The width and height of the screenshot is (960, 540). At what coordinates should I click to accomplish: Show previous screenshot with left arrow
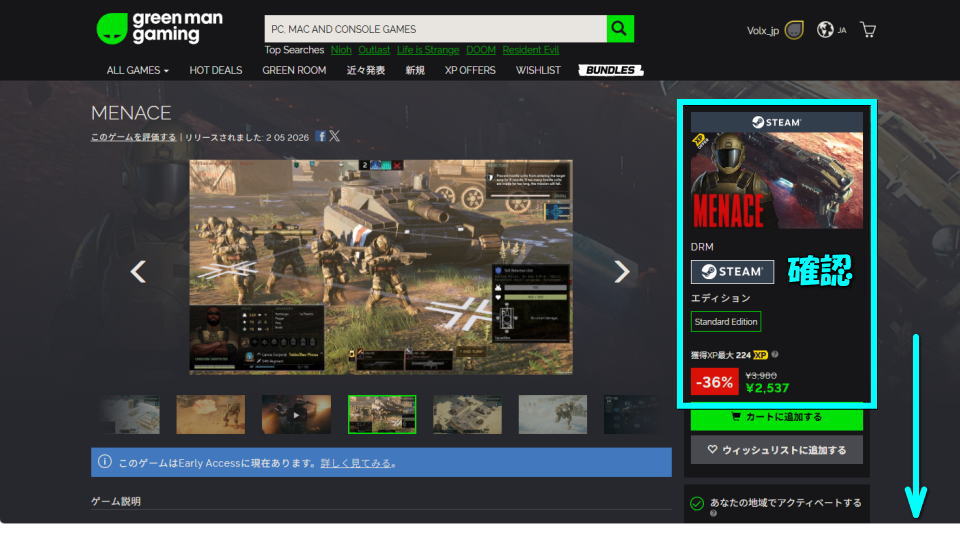(x=139, y=271)
